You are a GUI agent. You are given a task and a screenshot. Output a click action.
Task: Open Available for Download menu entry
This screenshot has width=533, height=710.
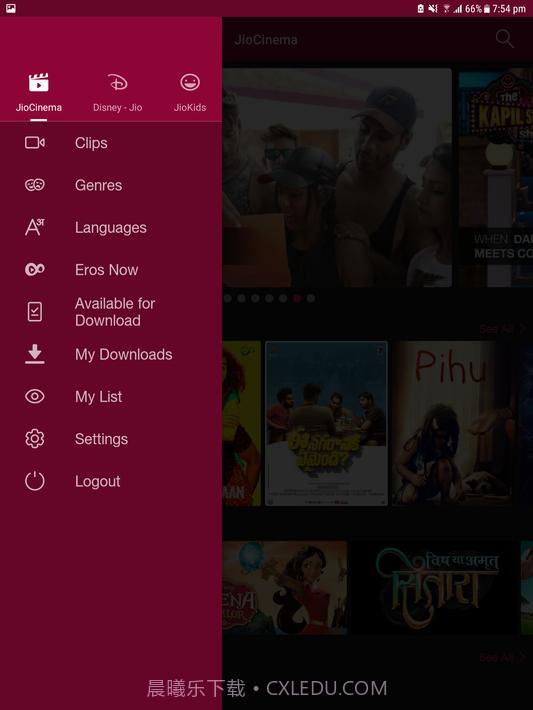click(x=111, y=312)
